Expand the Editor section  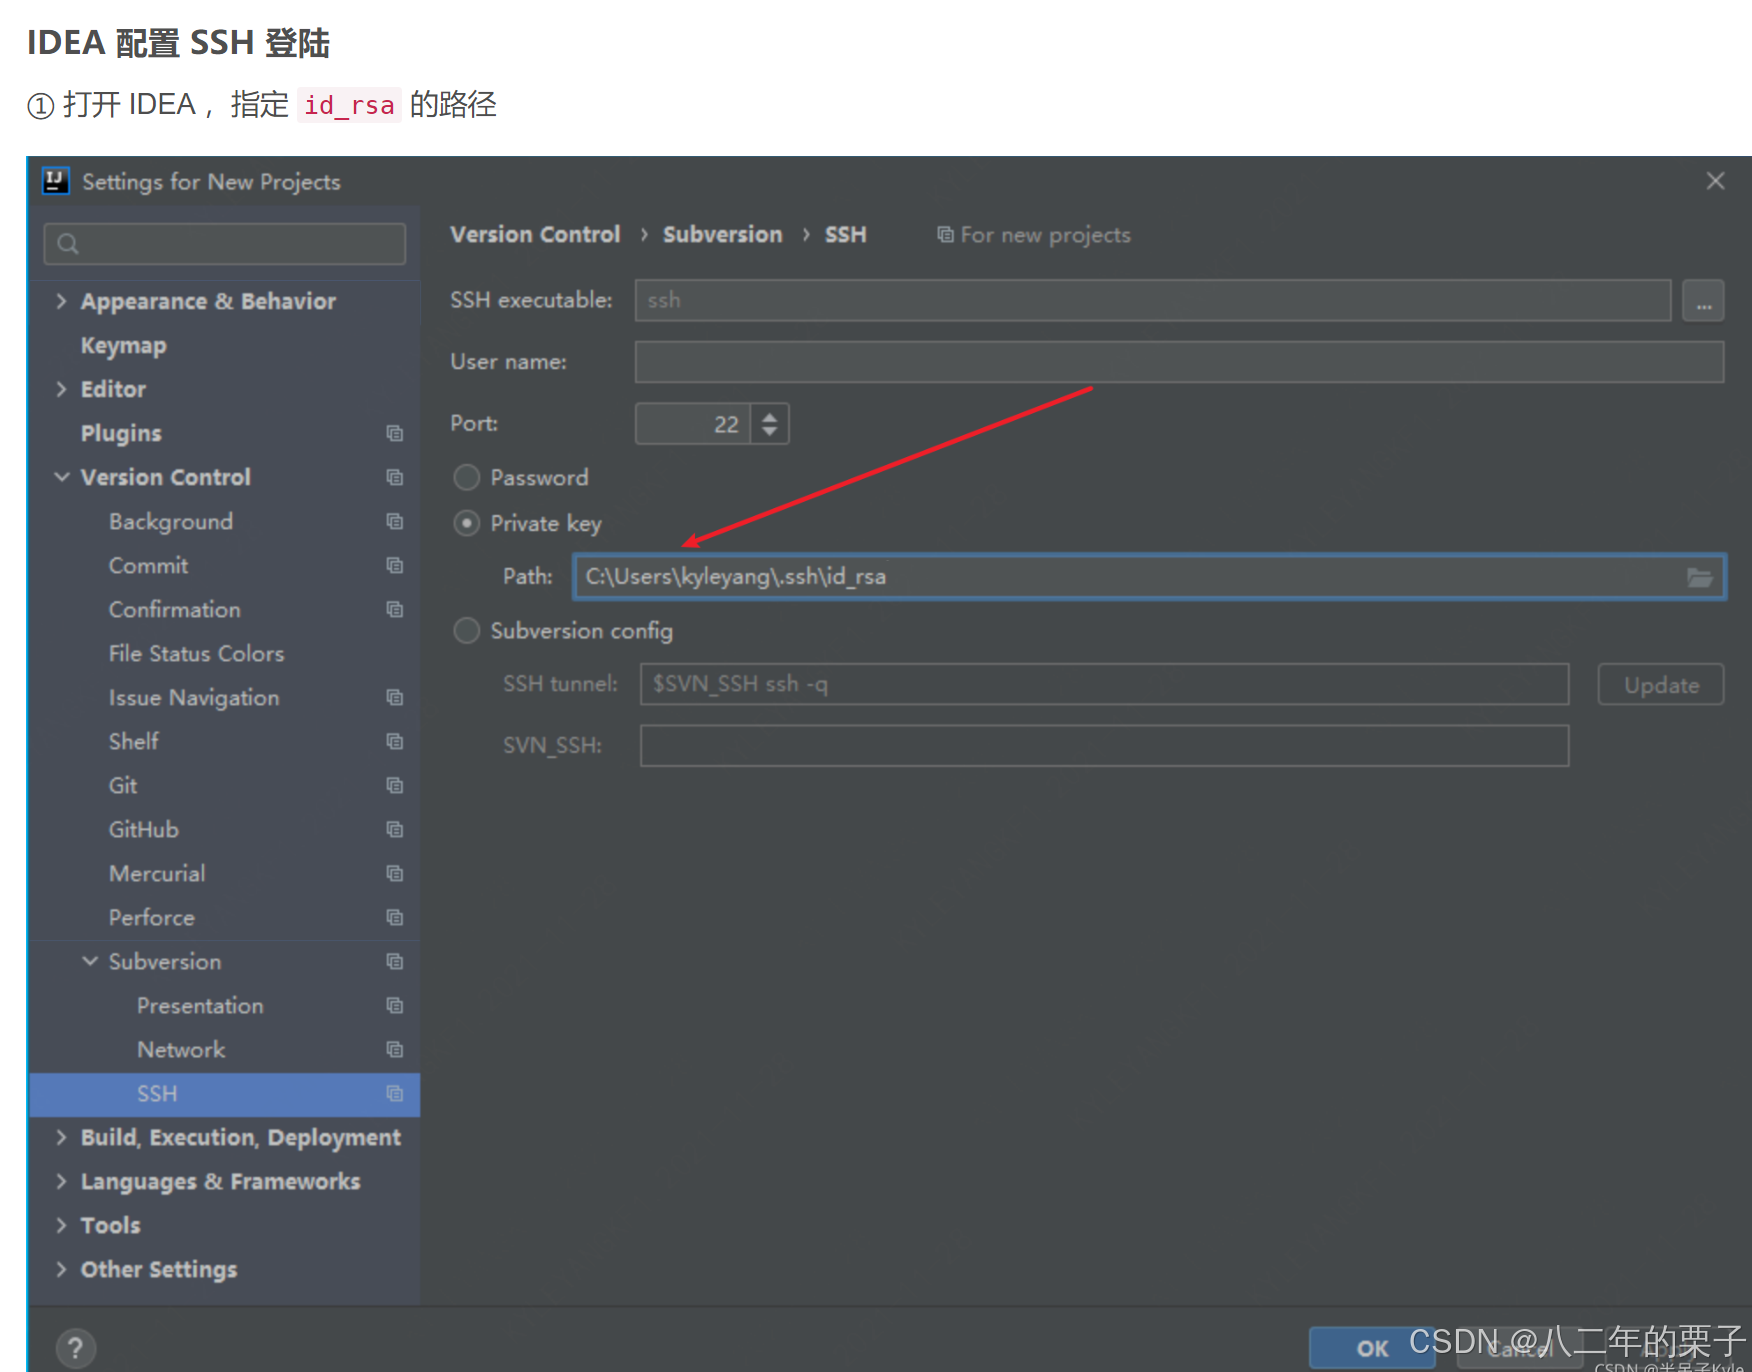[62, 389]
